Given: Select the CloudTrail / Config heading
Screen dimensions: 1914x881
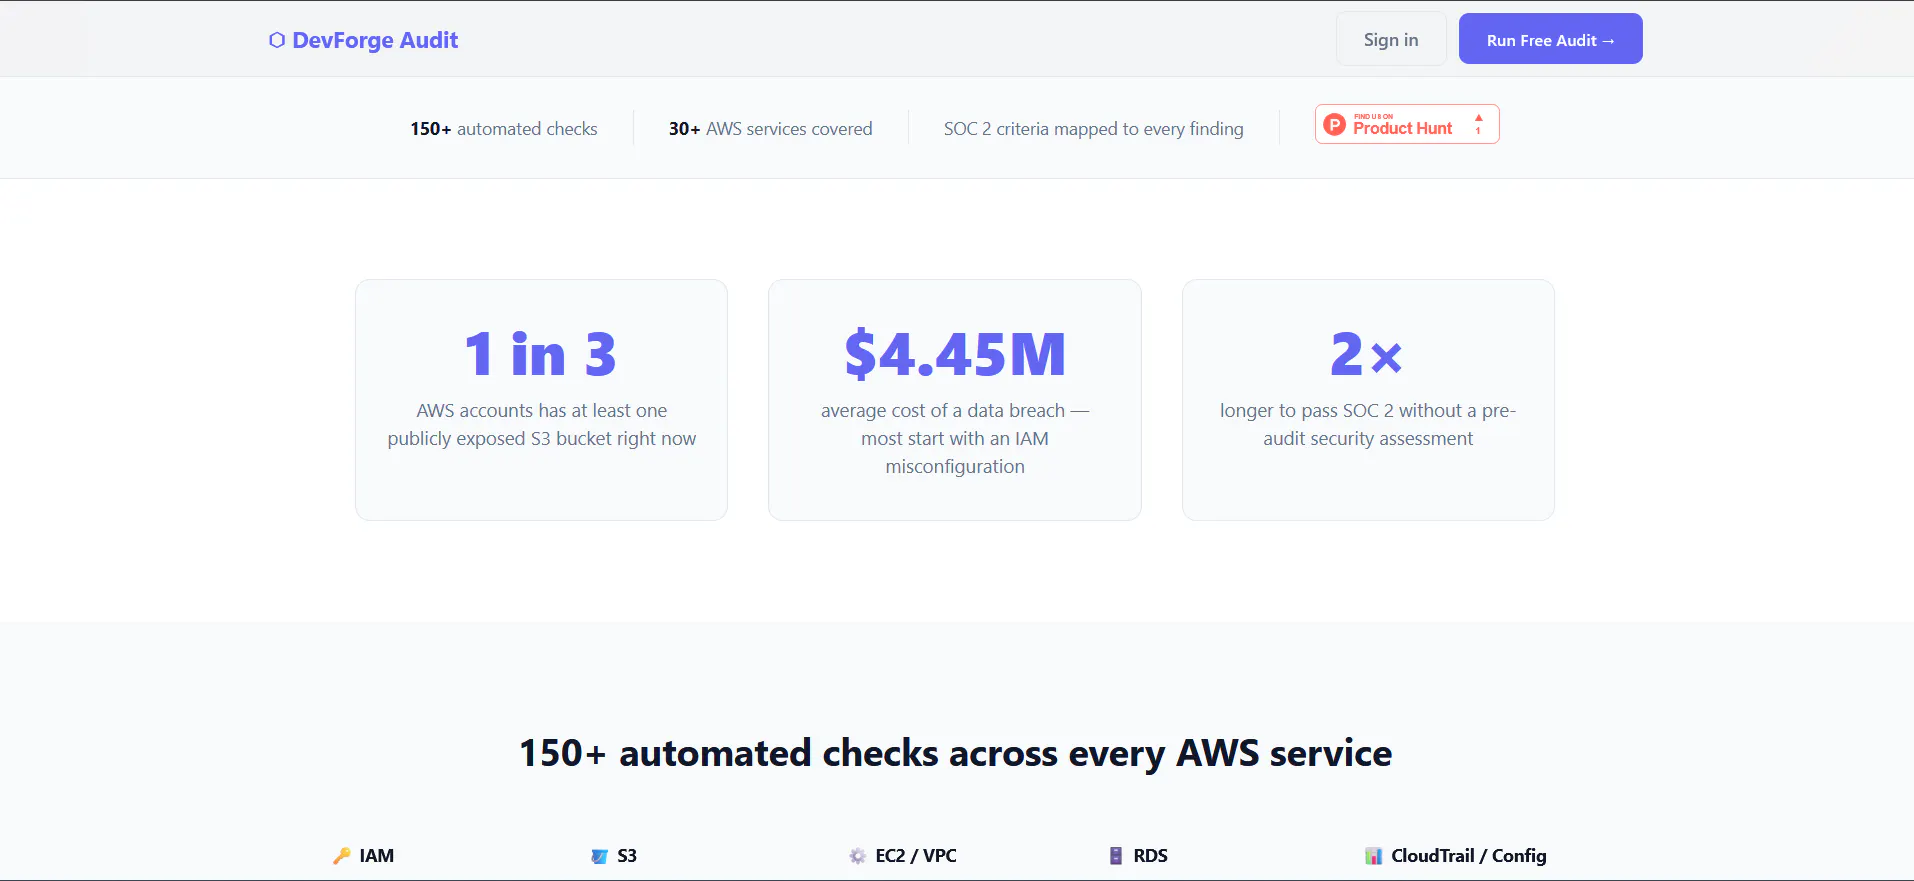Looking at the screenshot, I should click(x=1469, y=856).
